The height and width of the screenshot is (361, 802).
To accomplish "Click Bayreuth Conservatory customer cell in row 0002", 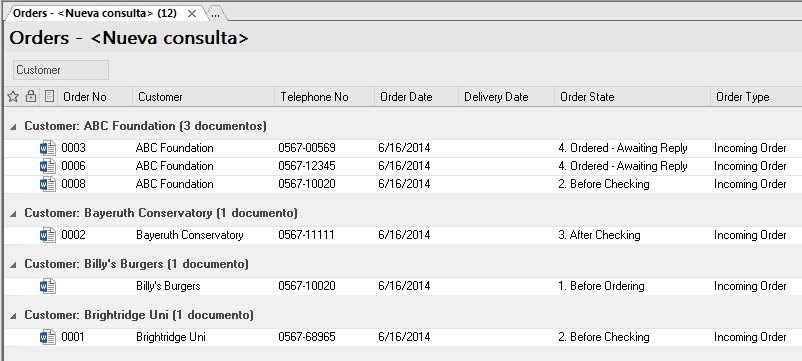I will (x=190, y=235).
